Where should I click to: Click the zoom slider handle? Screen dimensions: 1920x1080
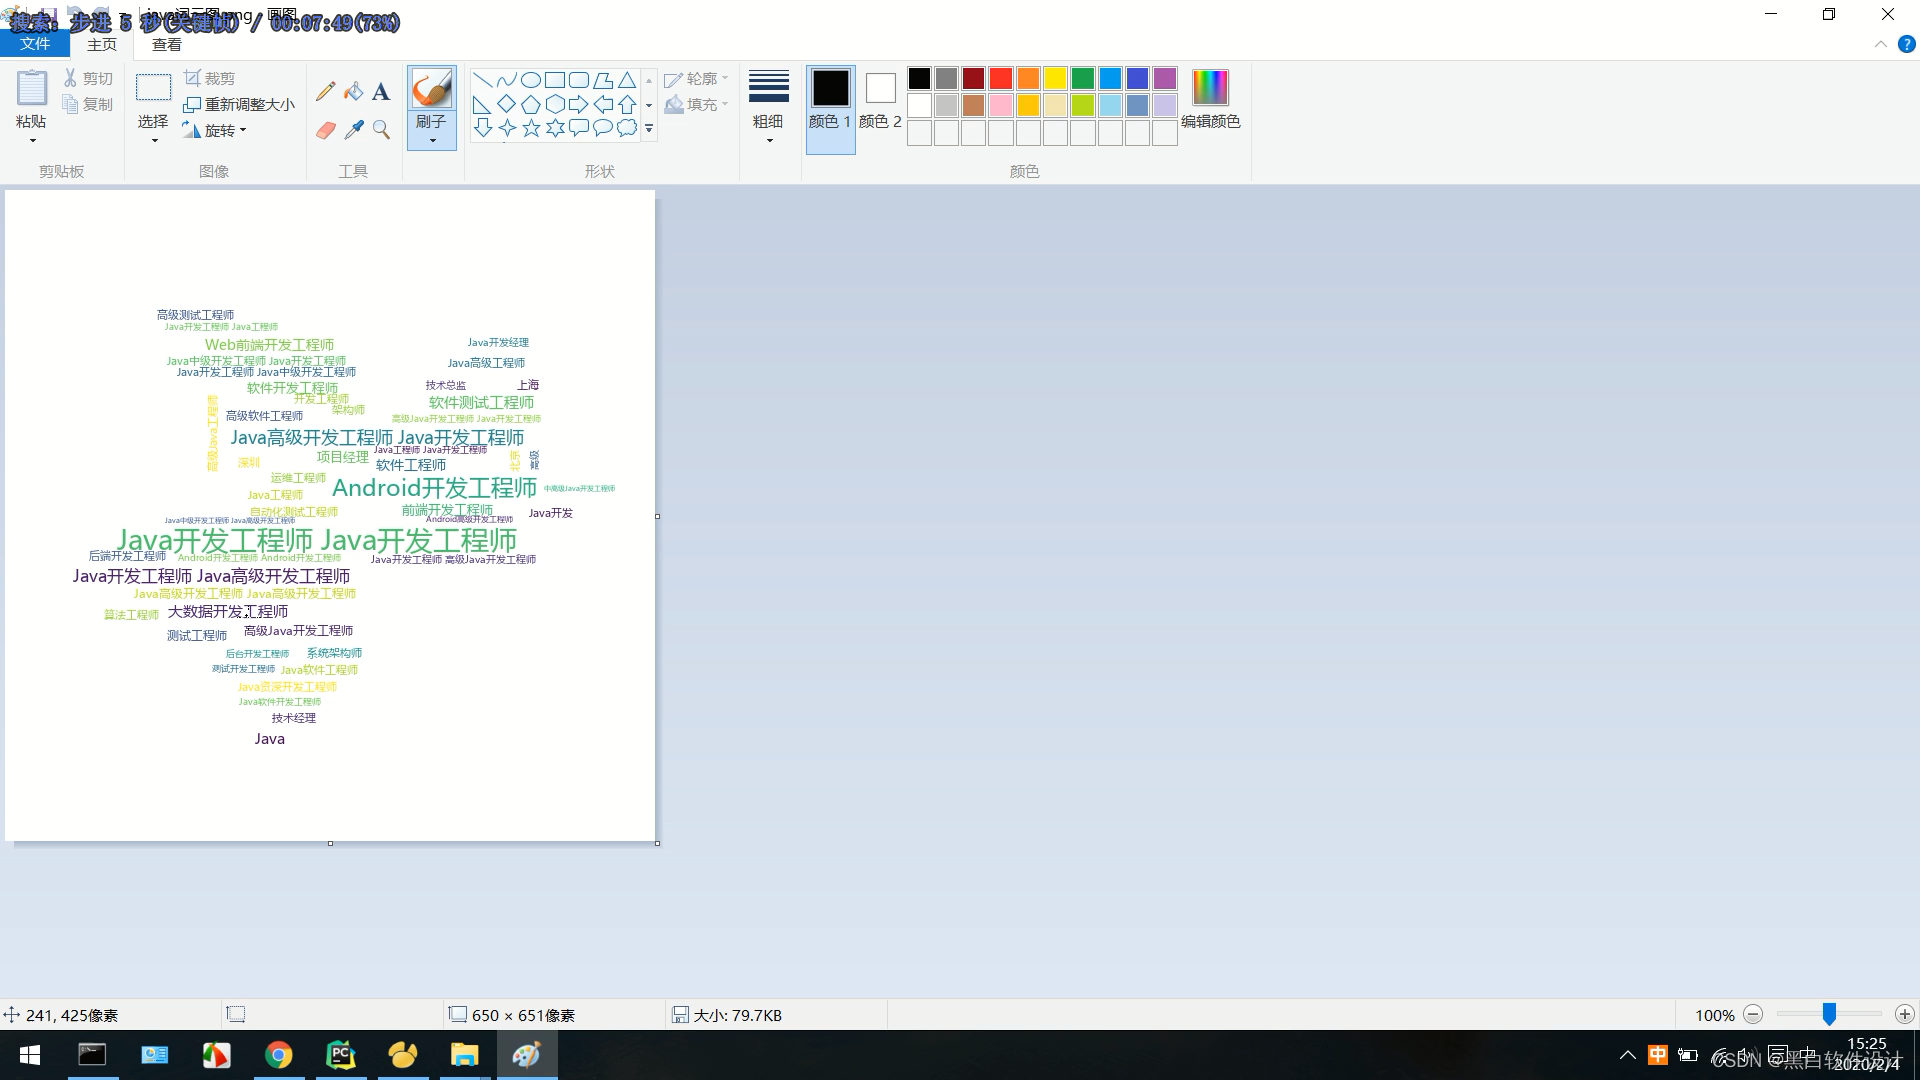click(x=1829, y=1014)
